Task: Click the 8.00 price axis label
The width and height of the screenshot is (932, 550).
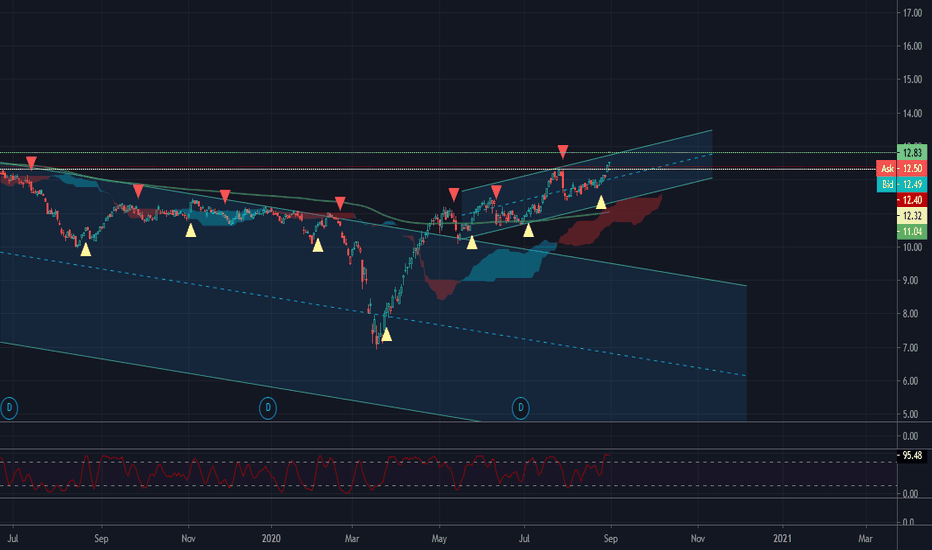Action: (x=910, y=313)
